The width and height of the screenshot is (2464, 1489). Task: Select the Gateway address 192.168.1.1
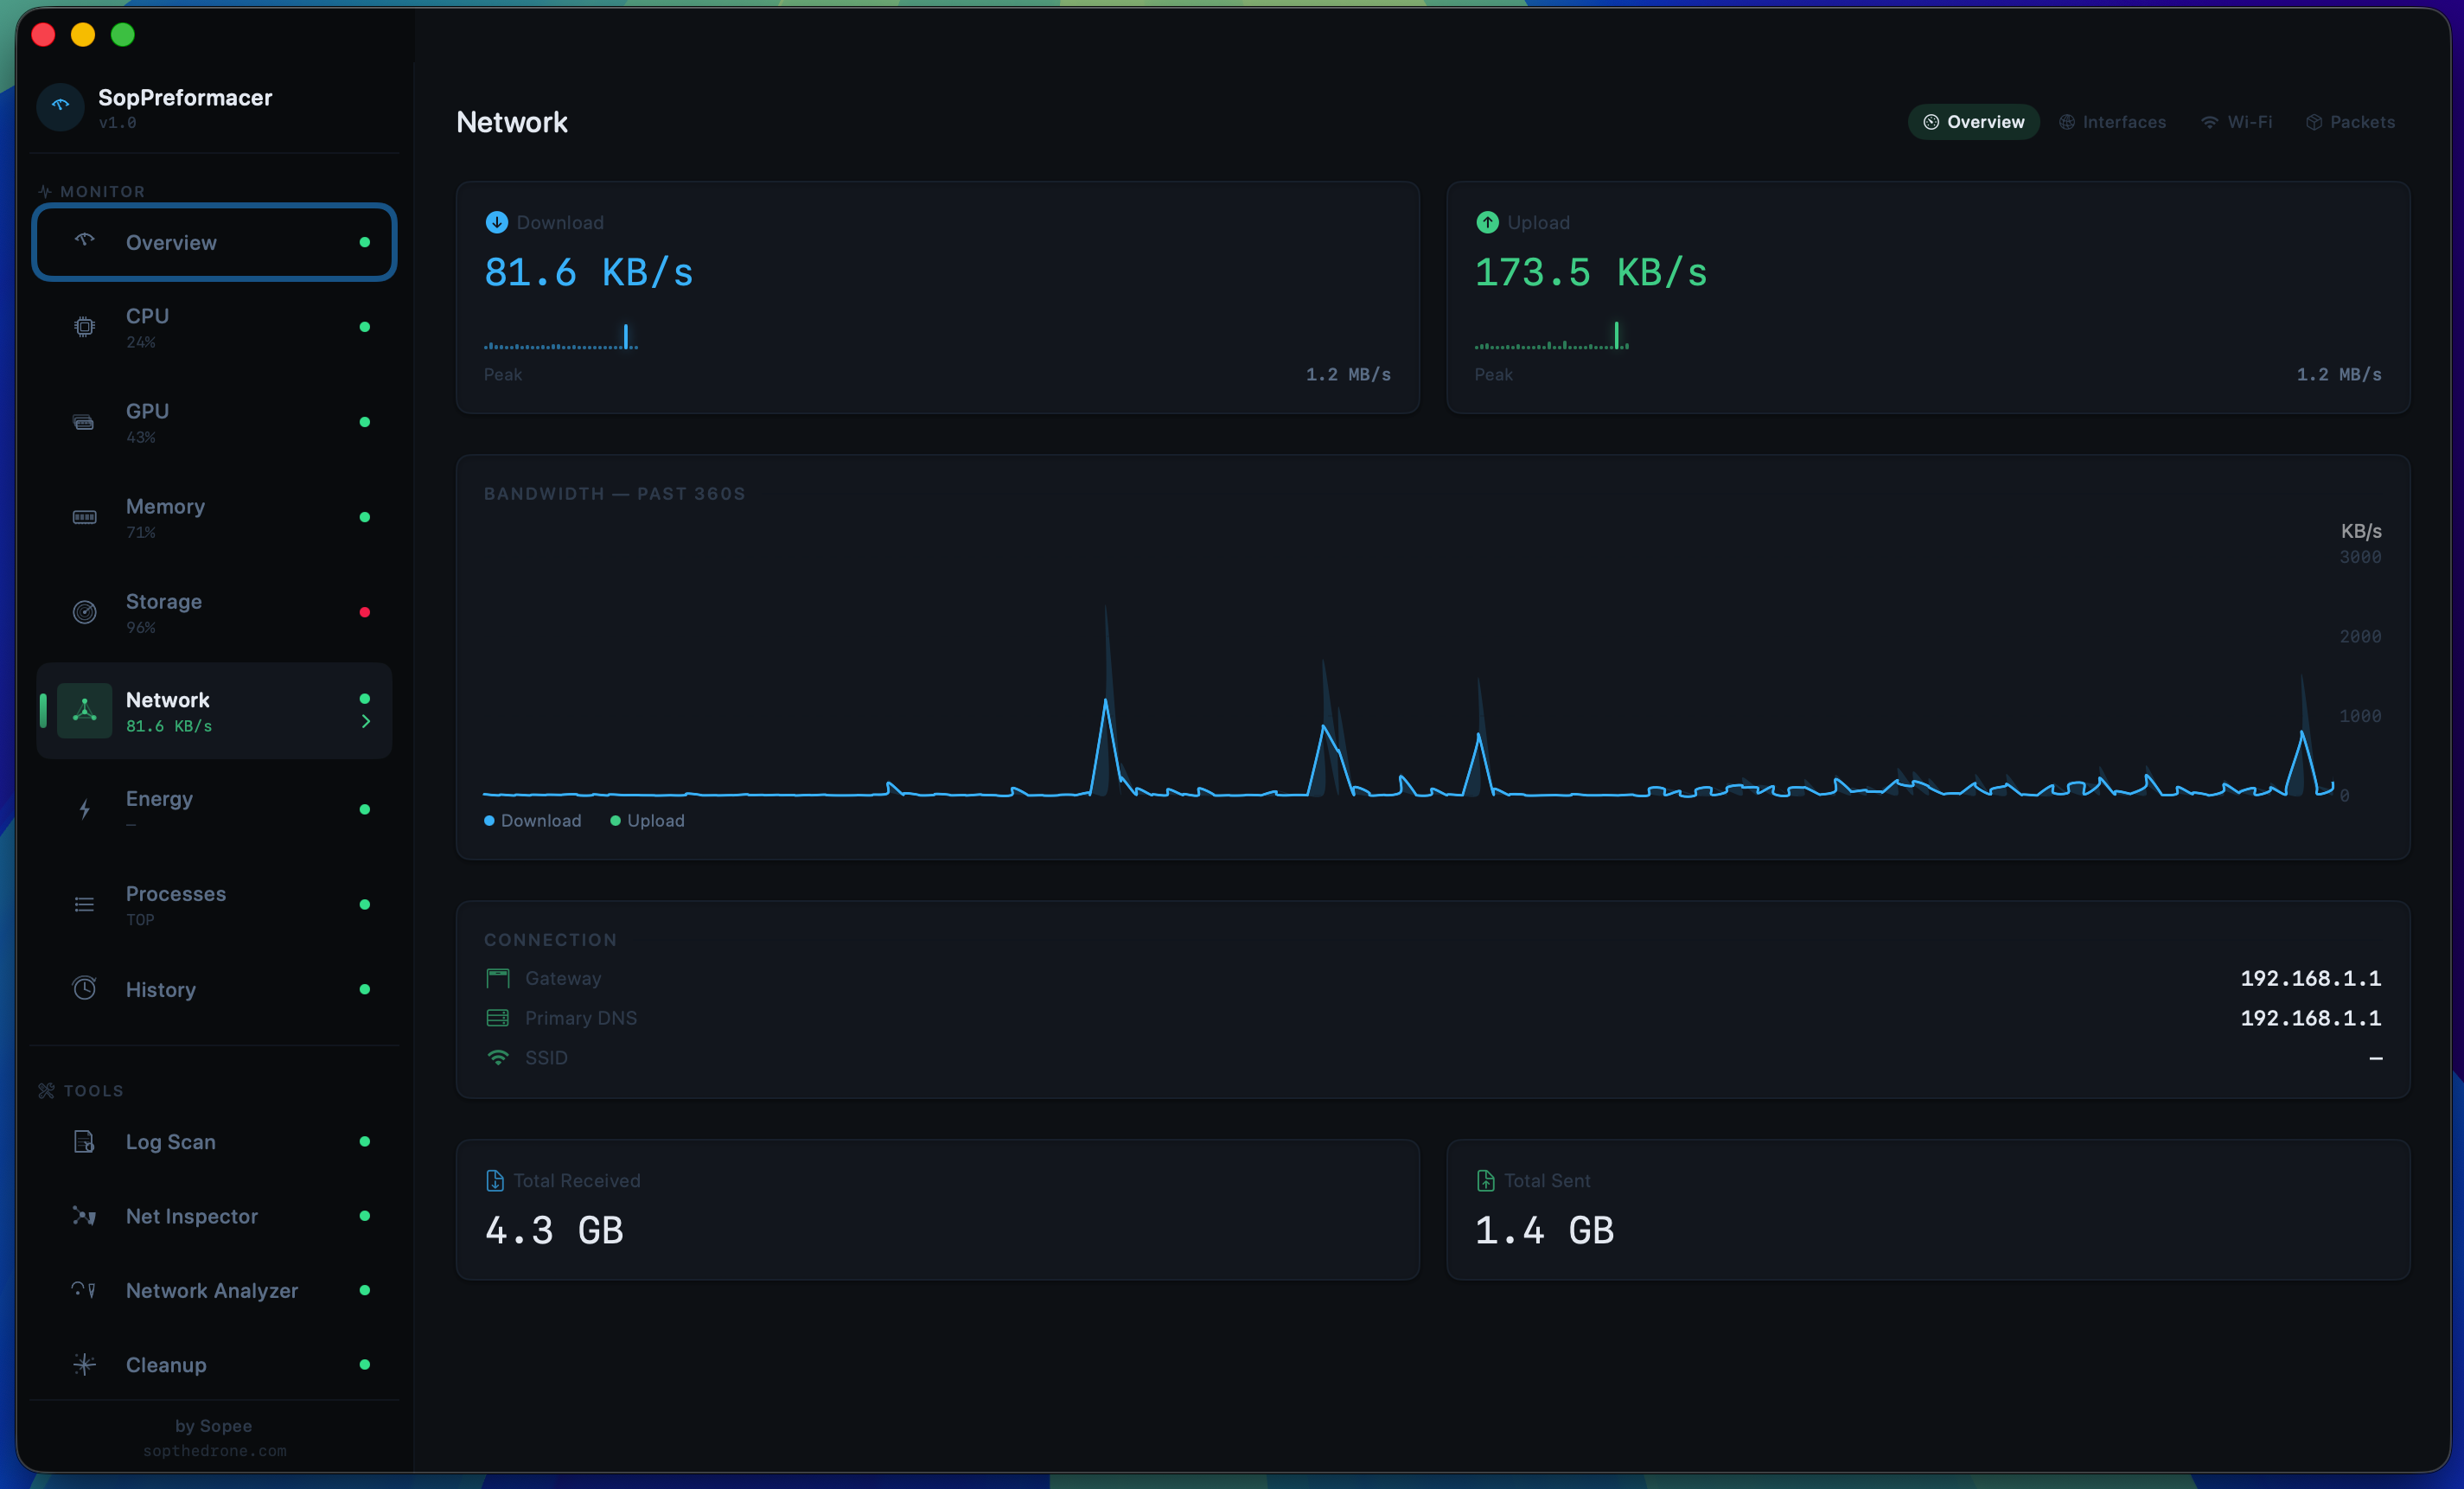(x=2310, y=978)
